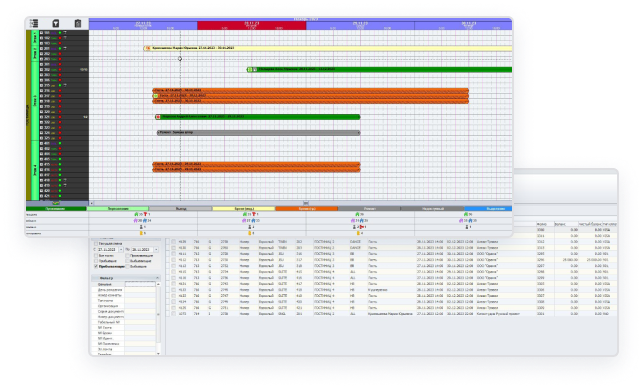
Task: Click the gray 'Ремонт' repair bar
Action: coord(259,133)
